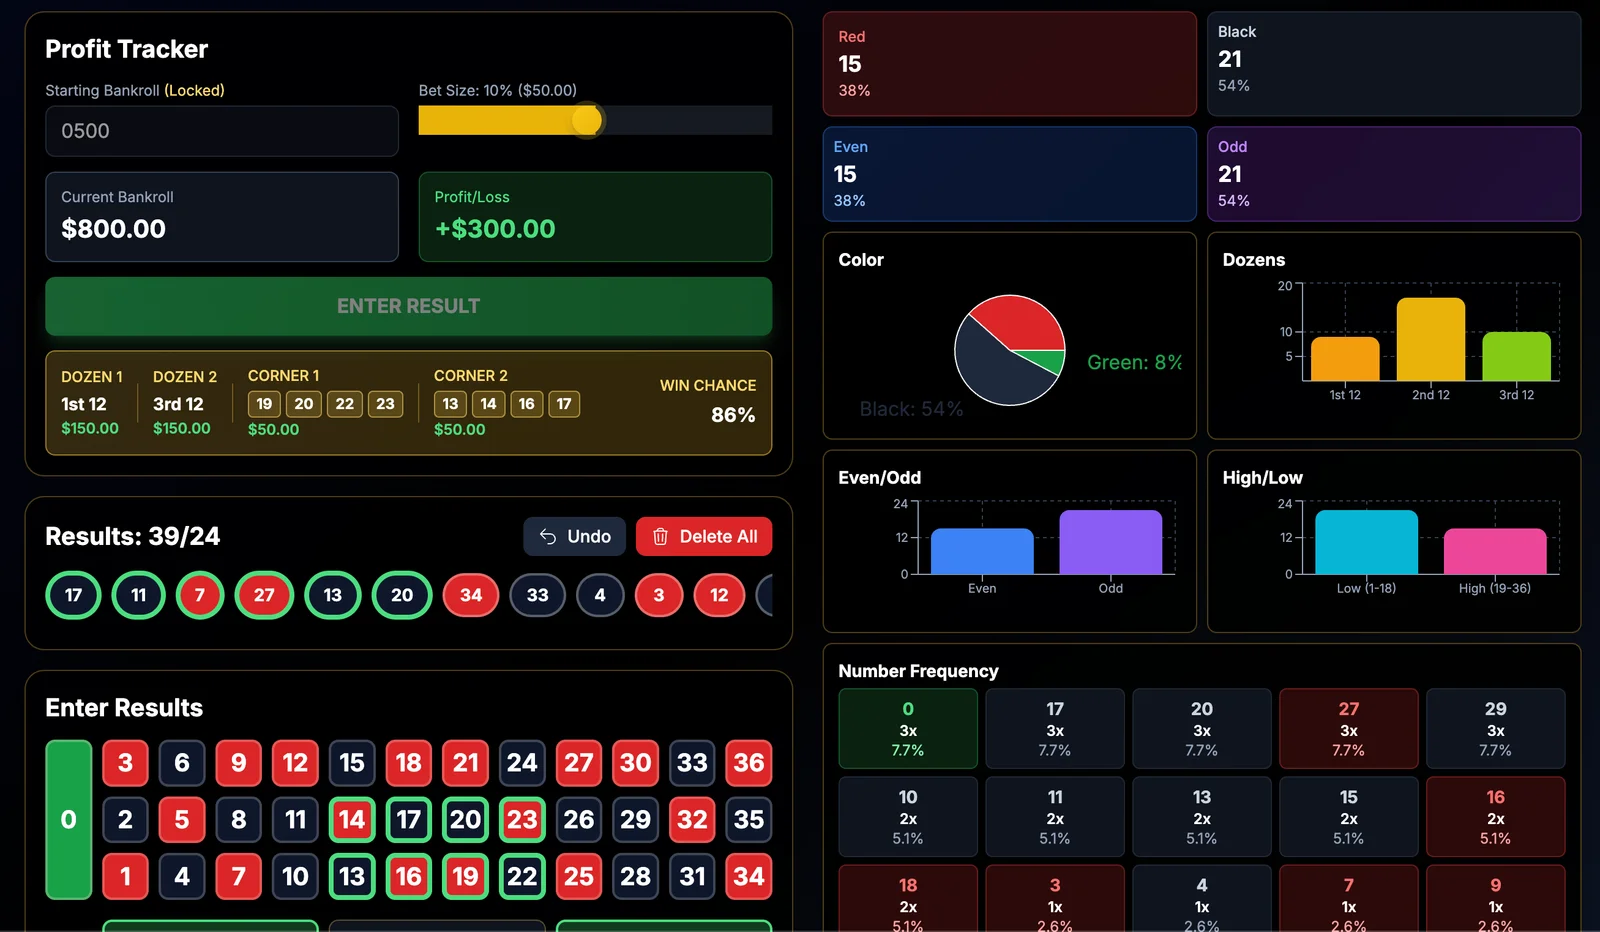The width and height of the screenshot is (1600, 932).
Task: Click the Current Bankroll $800.00 value
Action: coord(114,229)
